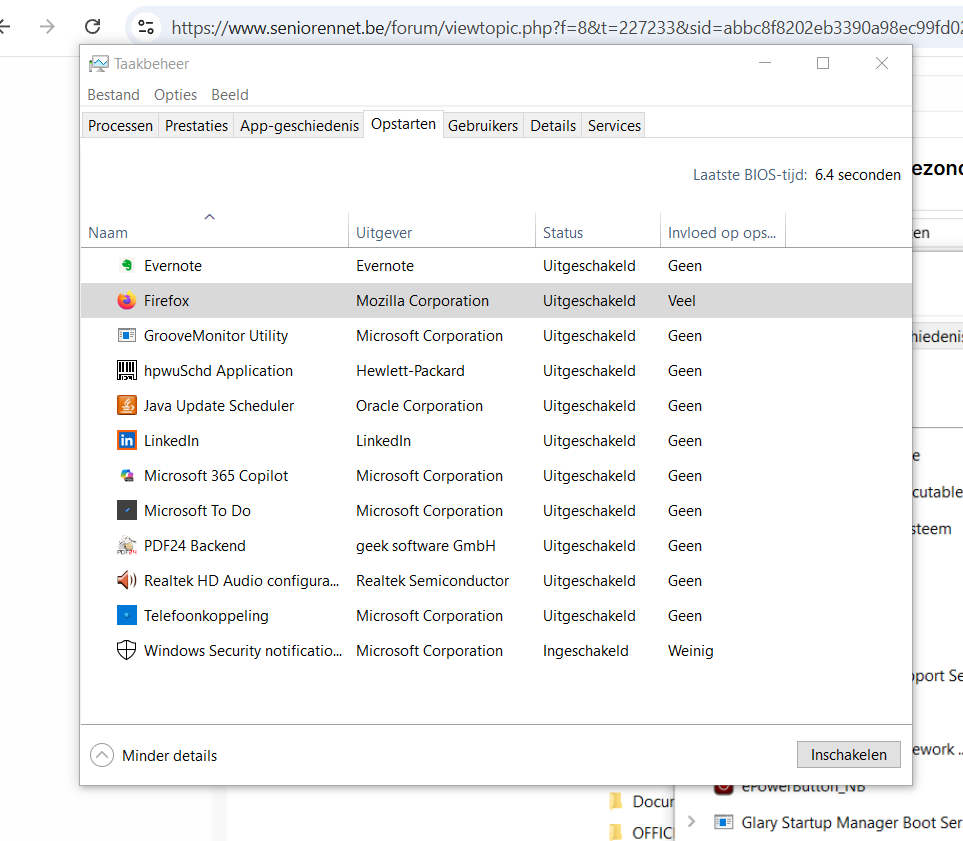963x841 pixels.
Task: Open the Opties menu
Action: (x=175, y=95)
